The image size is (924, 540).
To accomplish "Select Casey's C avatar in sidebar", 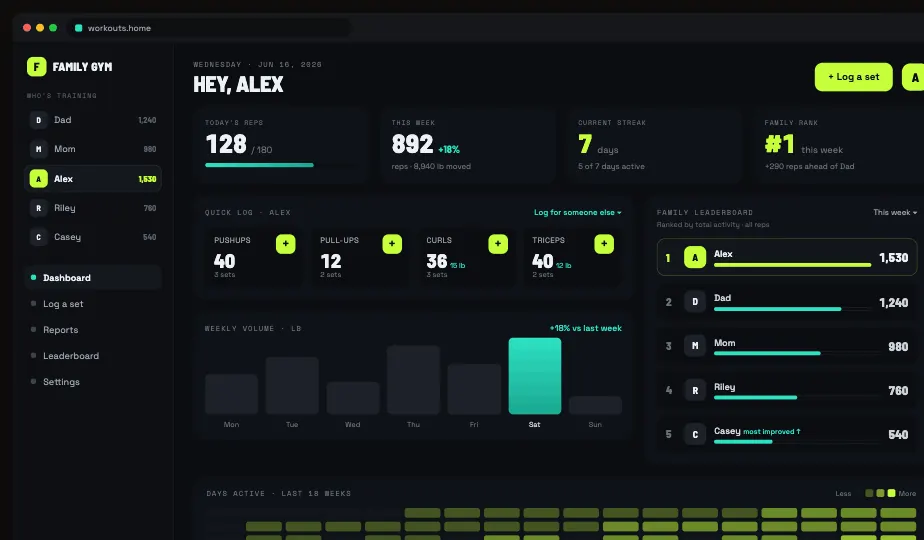I will tap(38, 237).
